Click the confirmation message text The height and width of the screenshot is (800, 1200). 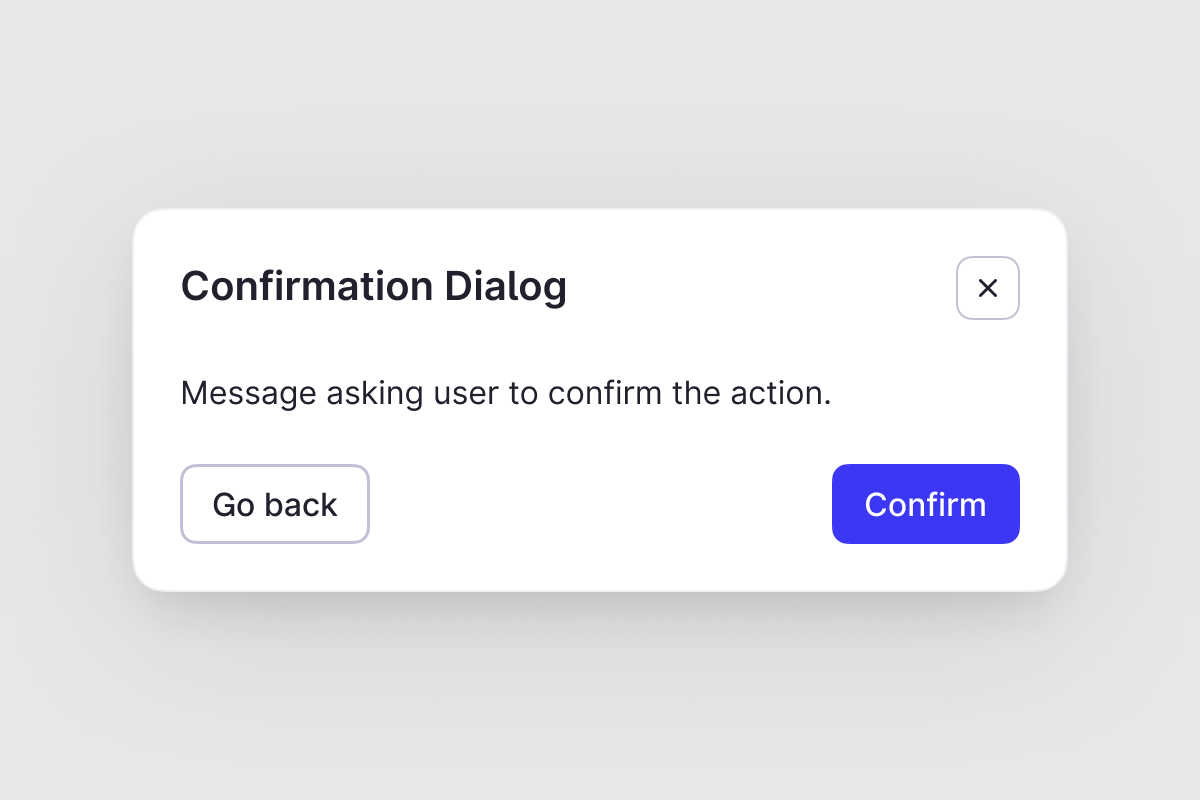pyautogui.click(x=505, y=393)
